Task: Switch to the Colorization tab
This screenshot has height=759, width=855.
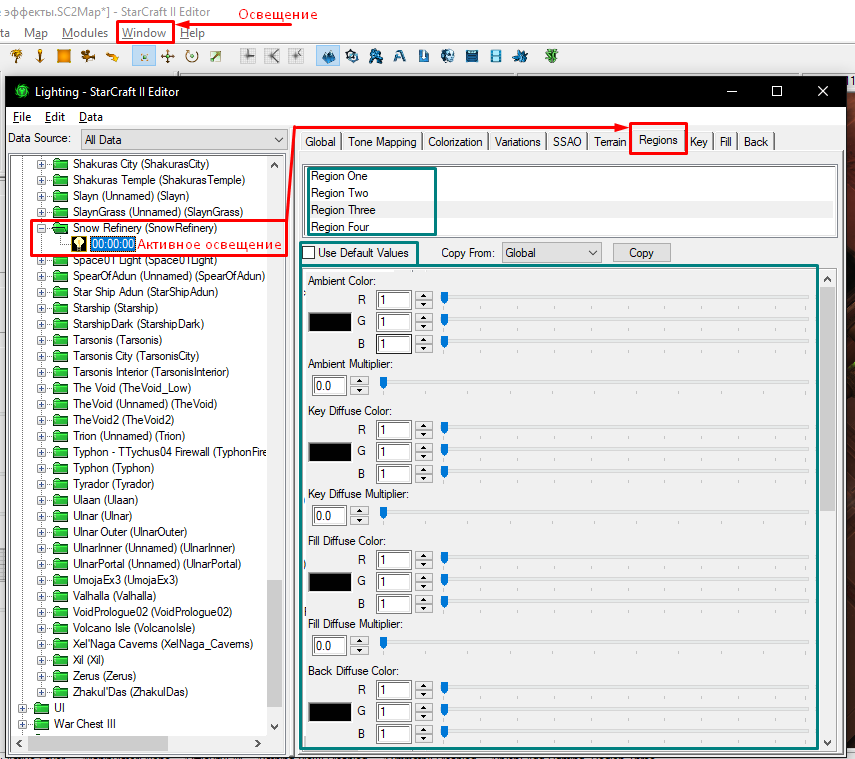Action: (x=455, y=142)
